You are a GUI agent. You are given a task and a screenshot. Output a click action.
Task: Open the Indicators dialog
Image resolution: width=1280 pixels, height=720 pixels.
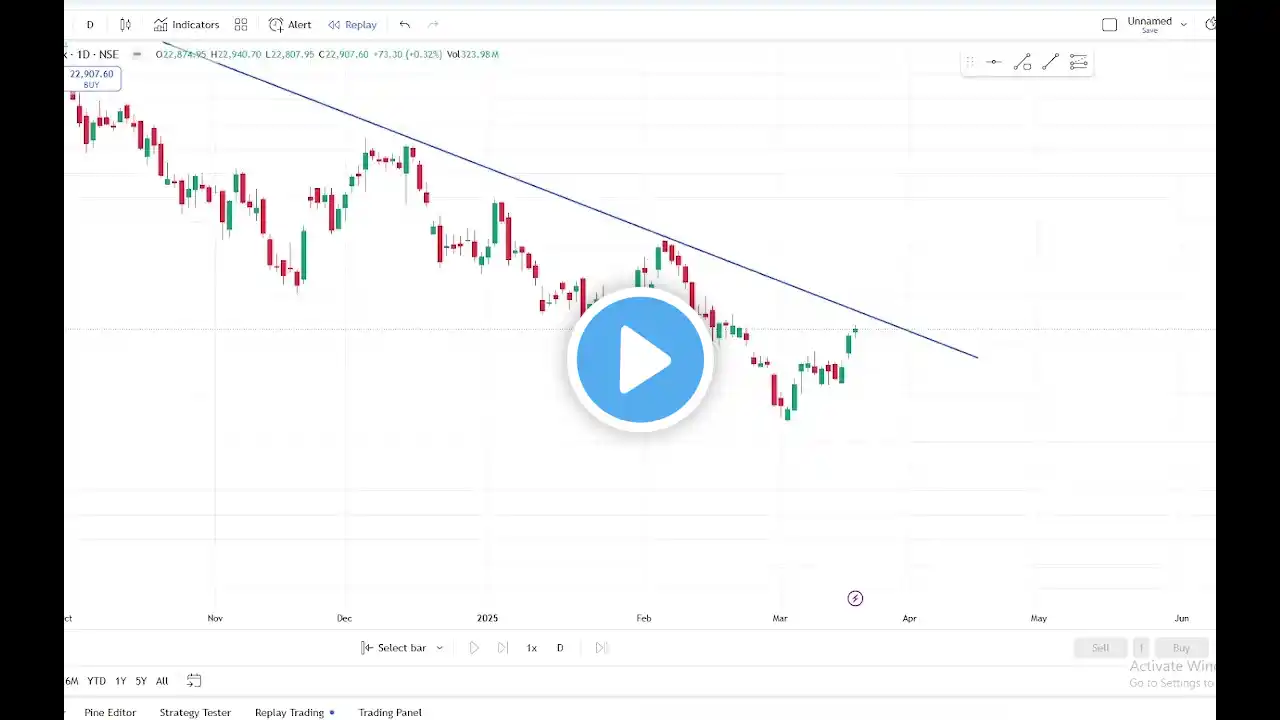click(186, 24)
